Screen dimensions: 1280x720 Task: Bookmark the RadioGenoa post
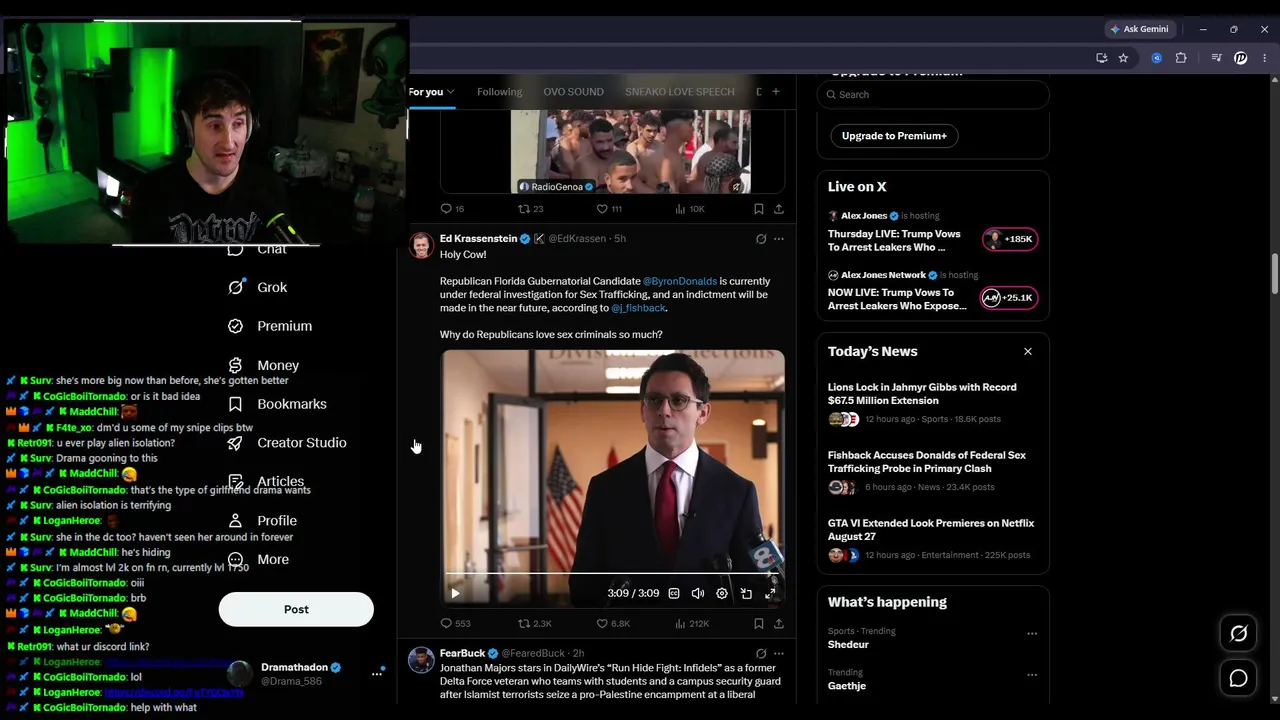pyautogui.click(x=758, y=209)
